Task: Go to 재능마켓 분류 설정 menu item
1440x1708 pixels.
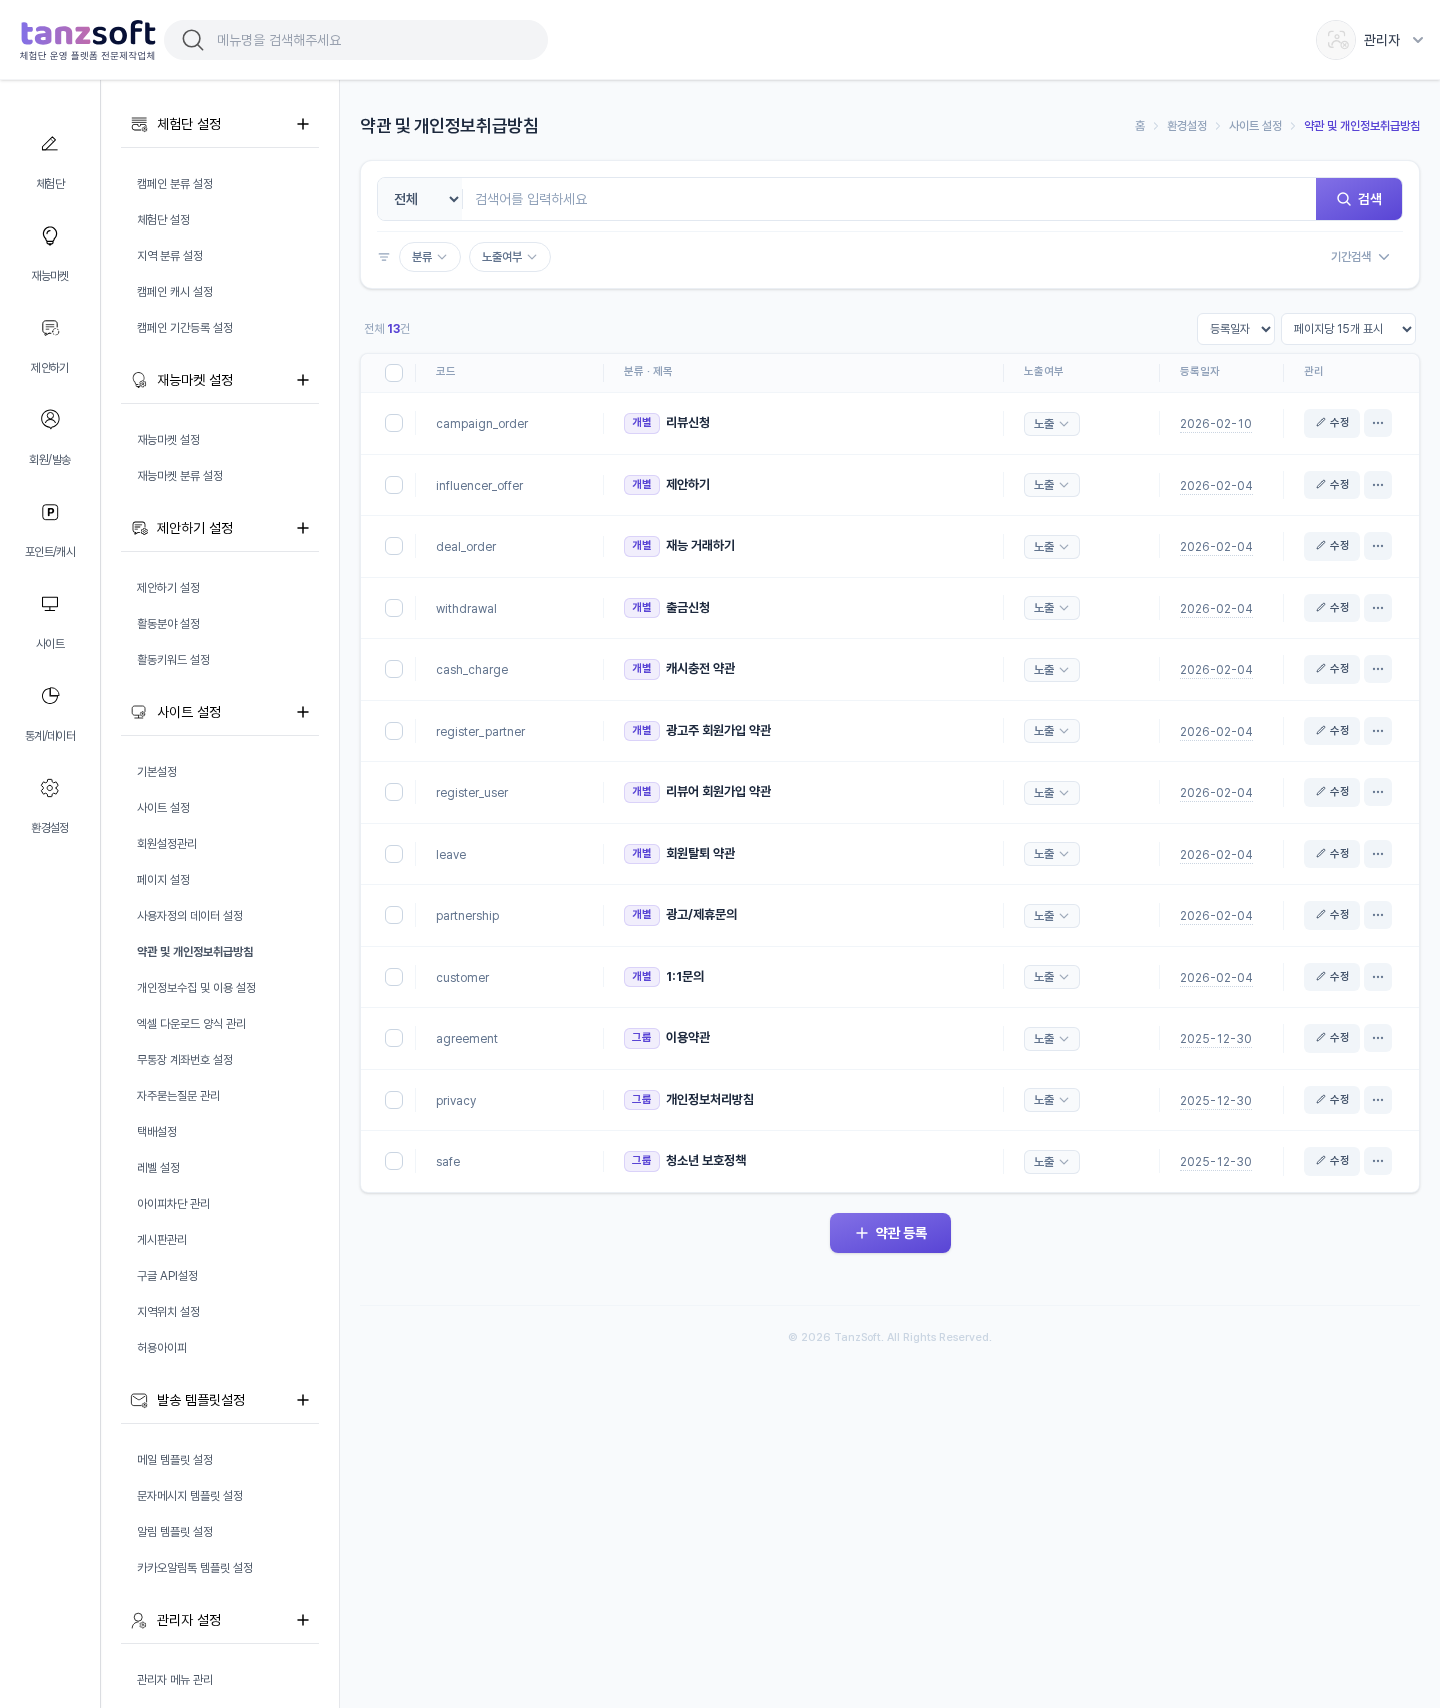Action: (180, 476)
